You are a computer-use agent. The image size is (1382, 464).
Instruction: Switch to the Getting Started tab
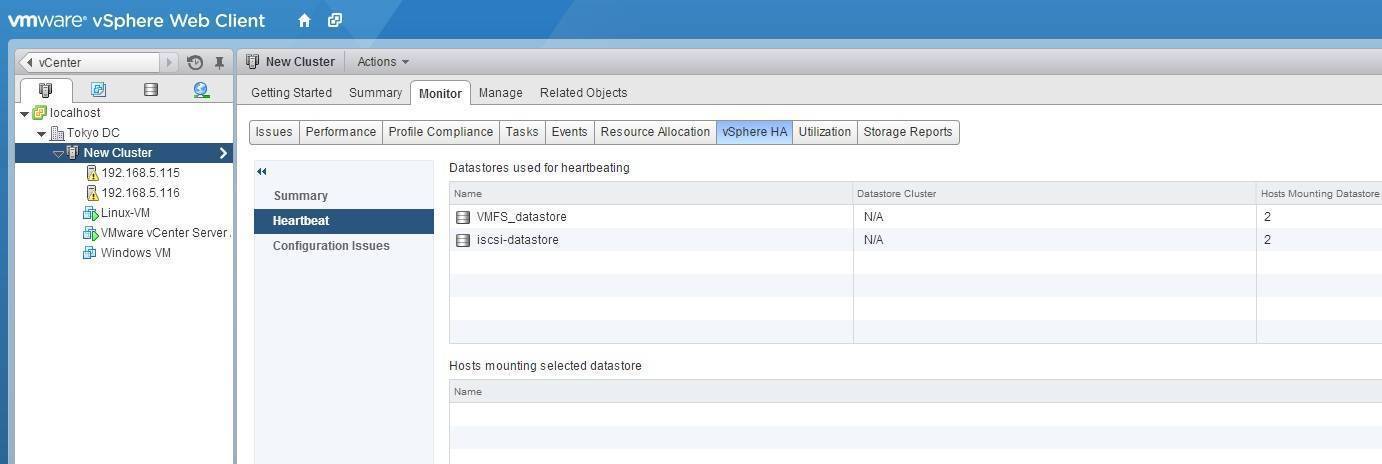click(x=291, y=93)
